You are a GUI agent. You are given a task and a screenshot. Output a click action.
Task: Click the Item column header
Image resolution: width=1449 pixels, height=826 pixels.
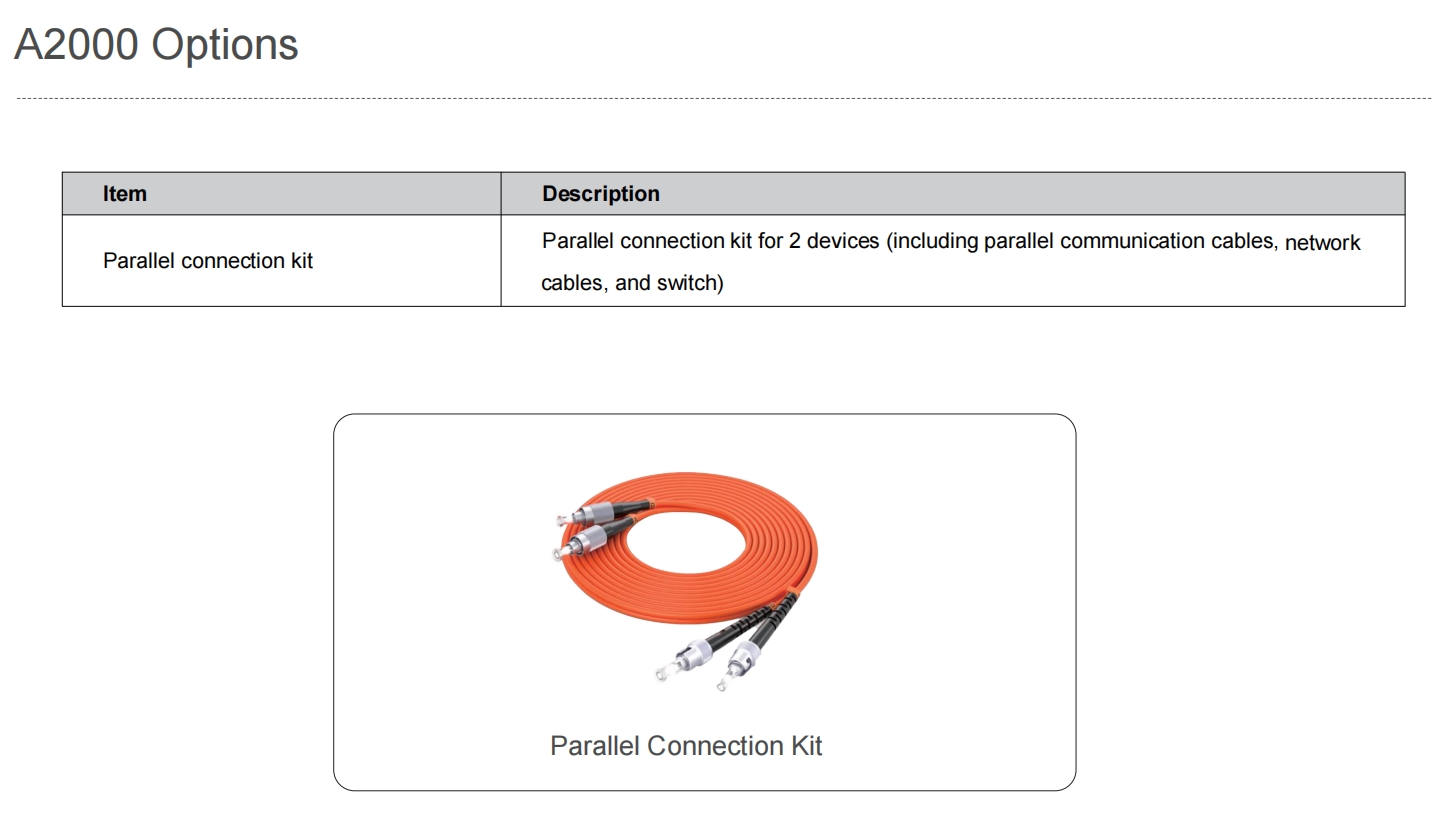125,194
